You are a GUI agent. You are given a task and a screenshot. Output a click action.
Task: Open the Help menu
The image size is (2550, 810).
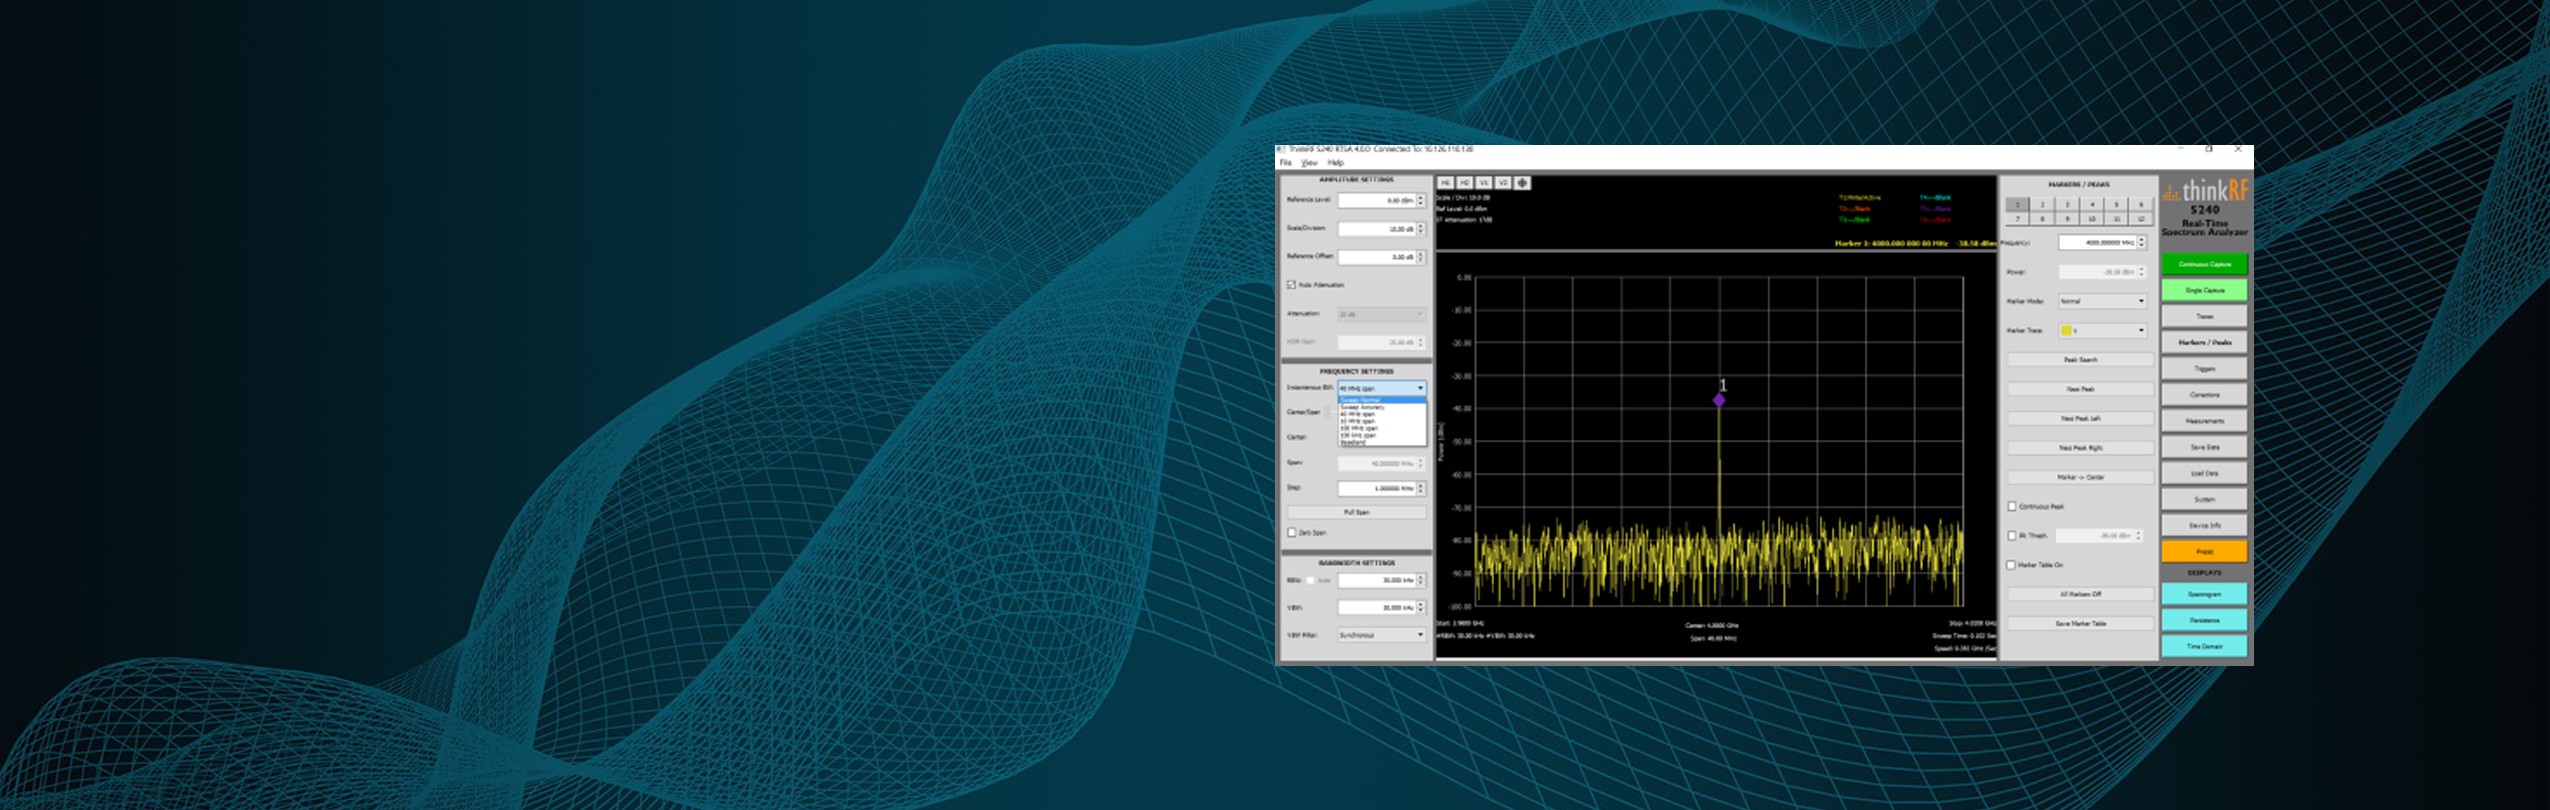(1336, 163)
